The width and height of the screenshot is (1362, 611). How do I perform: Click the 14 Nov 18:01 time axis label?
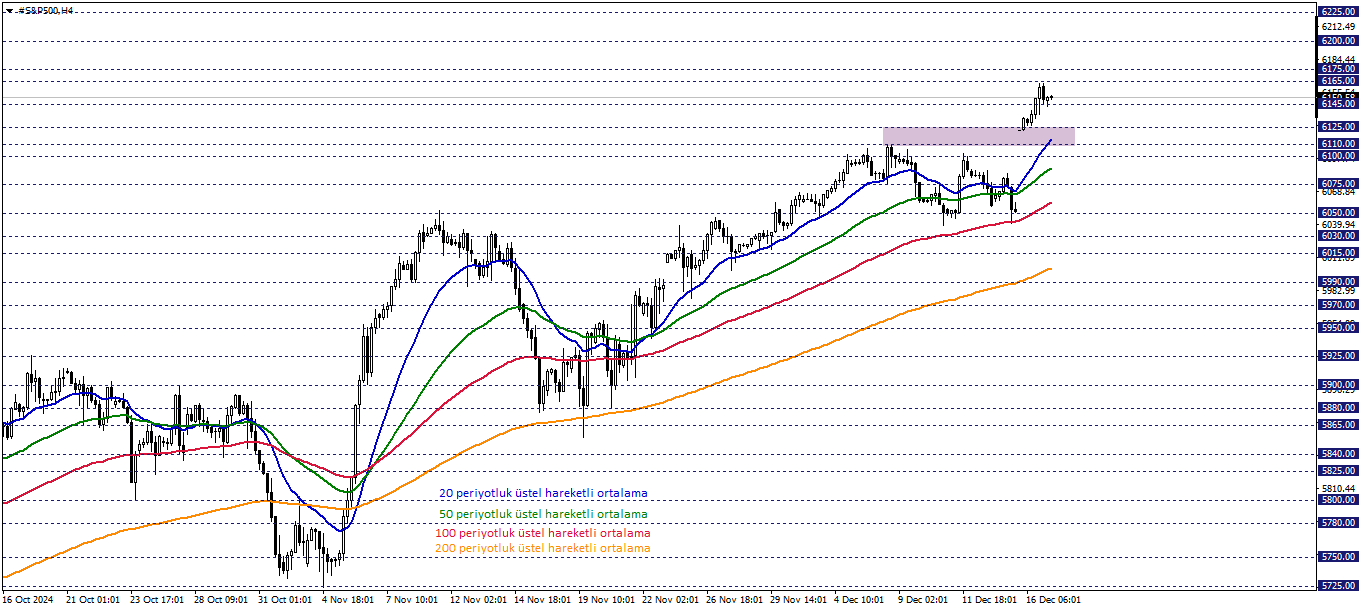(x=541, y=600)
